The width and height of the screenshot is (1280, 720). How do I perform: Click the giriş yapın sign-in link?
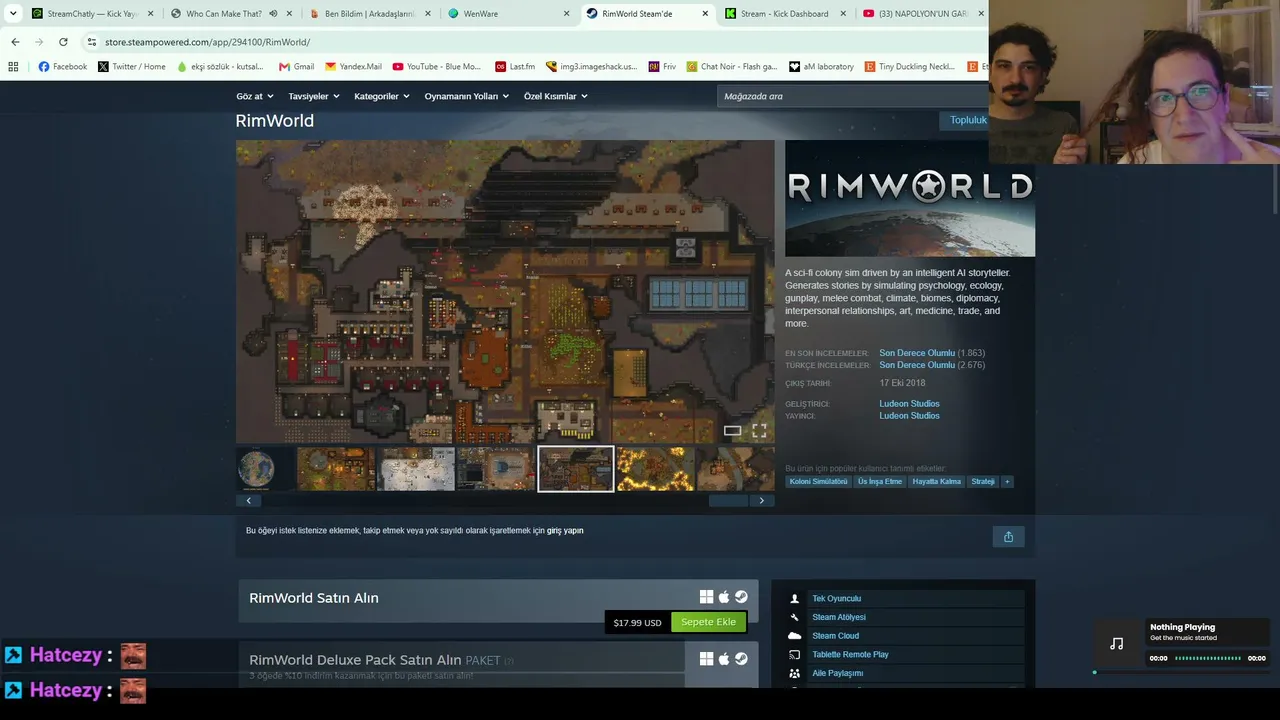pos(565,531)
